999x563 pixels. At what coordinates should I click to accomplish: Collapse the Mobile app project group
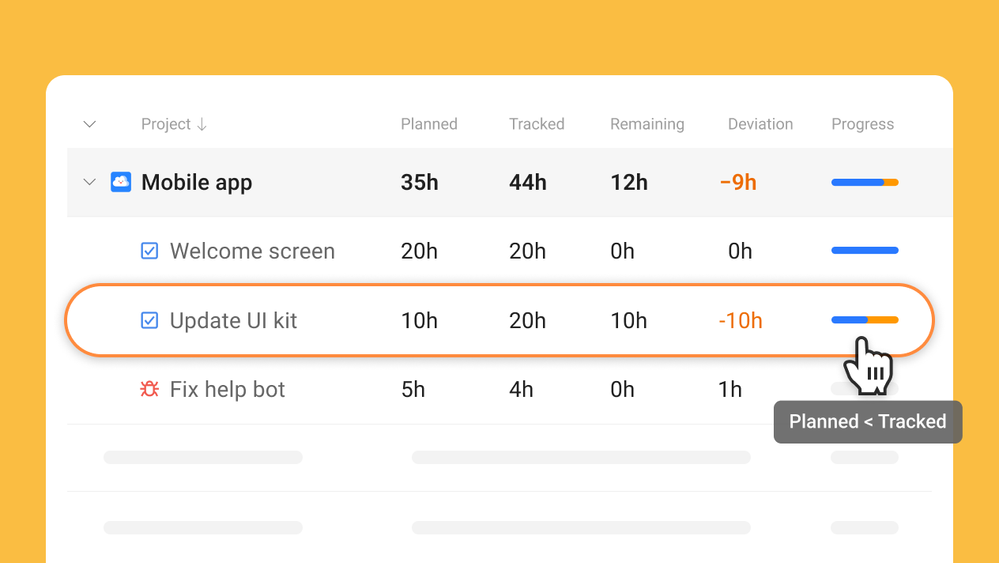click(x=89, y=182)
